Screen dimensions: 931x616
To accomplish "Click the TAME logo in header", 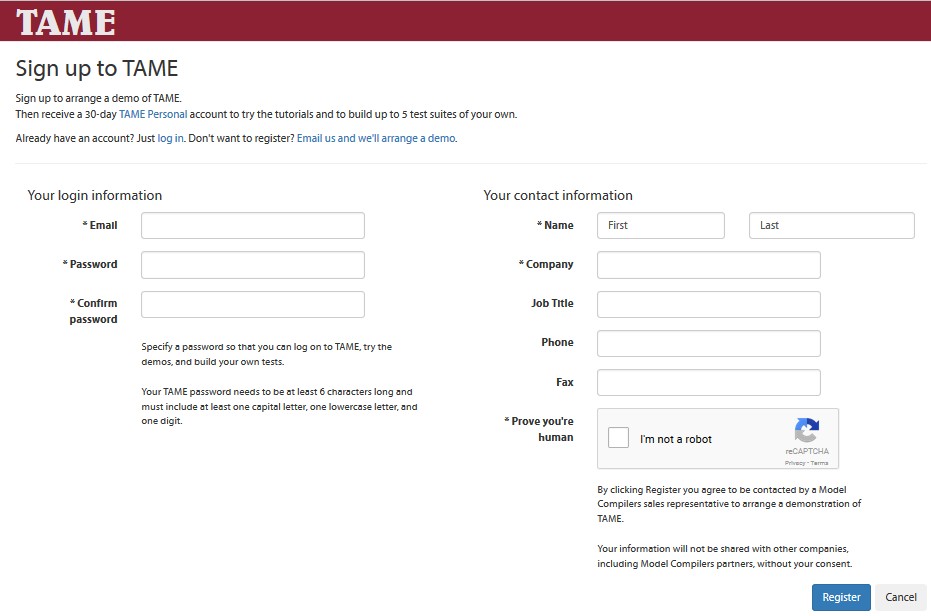I will pyautogui.click(x=65, y=22).
